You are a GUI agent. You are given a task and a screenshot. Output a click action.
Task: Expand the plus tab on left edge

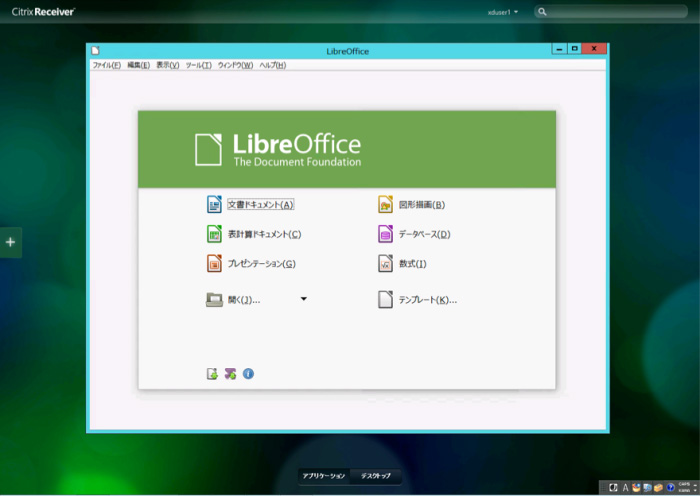click(x=10, y=242)
